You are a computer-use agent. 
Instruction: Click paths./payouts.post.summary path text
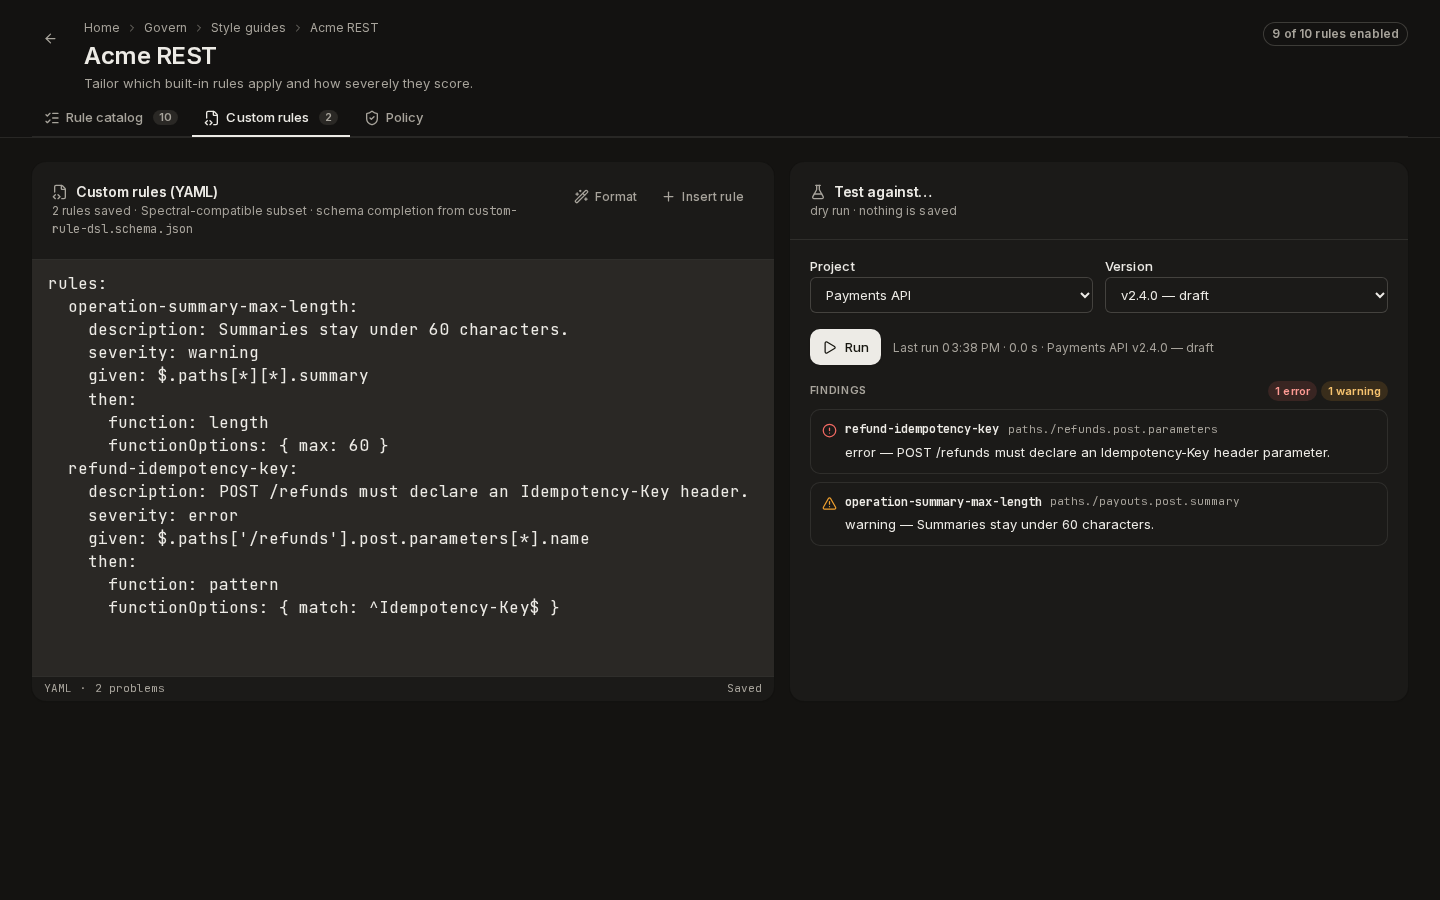tap(1145, 502)
